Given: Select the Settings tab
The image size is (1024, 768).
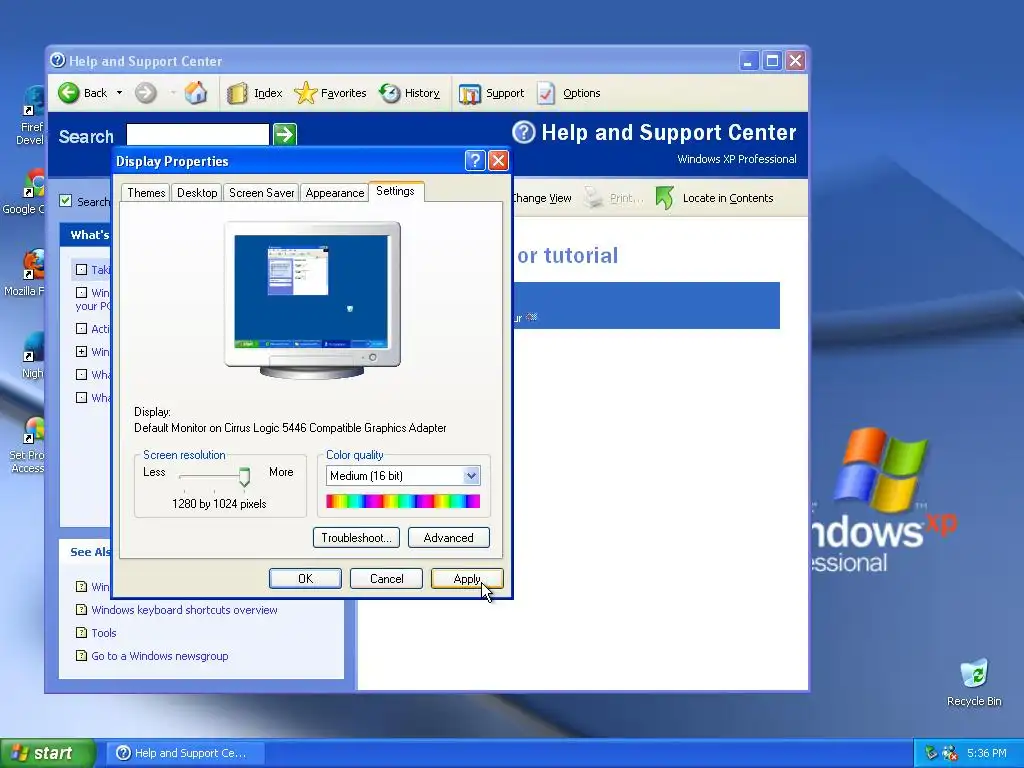Looking at the screenshot, I should click(395, 191).
